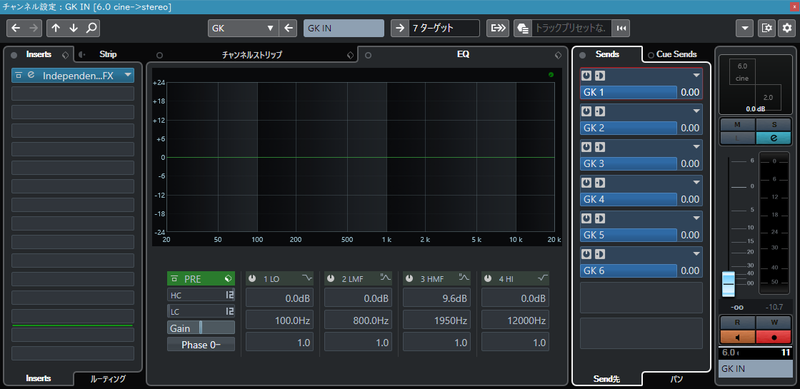The height and width of the screenshot is (389, 800).
Task: Click the edit channel settings e button
Action: pyautogui.click(x=773, y=137)
